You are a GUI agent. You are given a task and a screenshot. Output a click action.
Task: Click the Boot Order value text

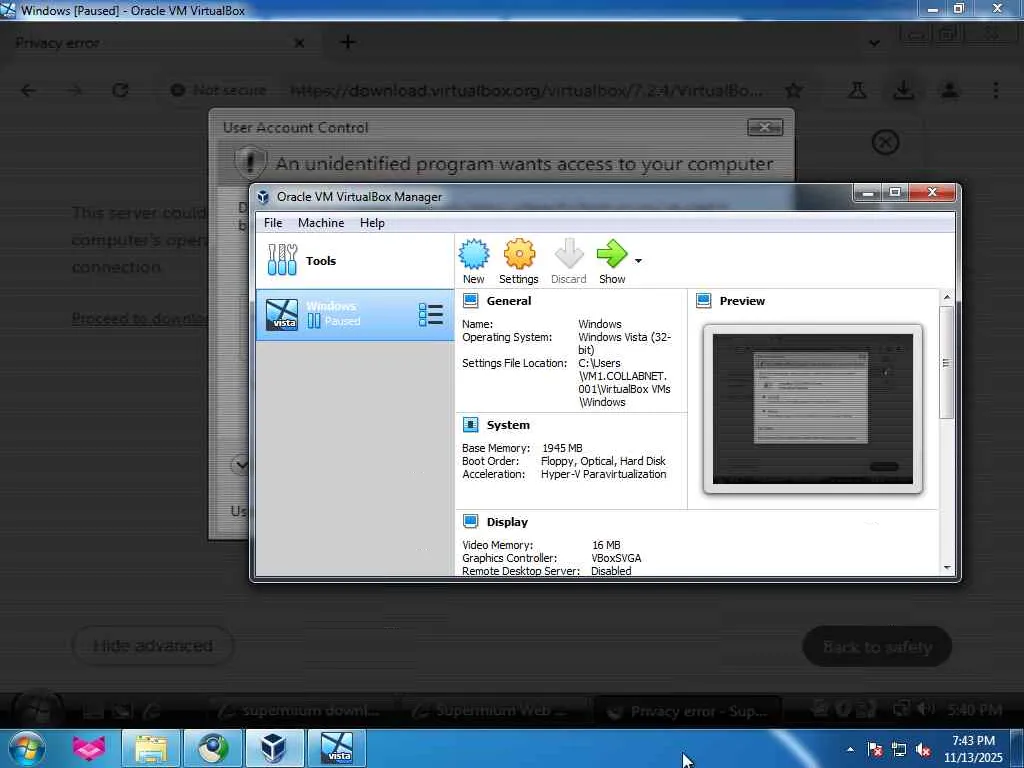click(603, 461)
